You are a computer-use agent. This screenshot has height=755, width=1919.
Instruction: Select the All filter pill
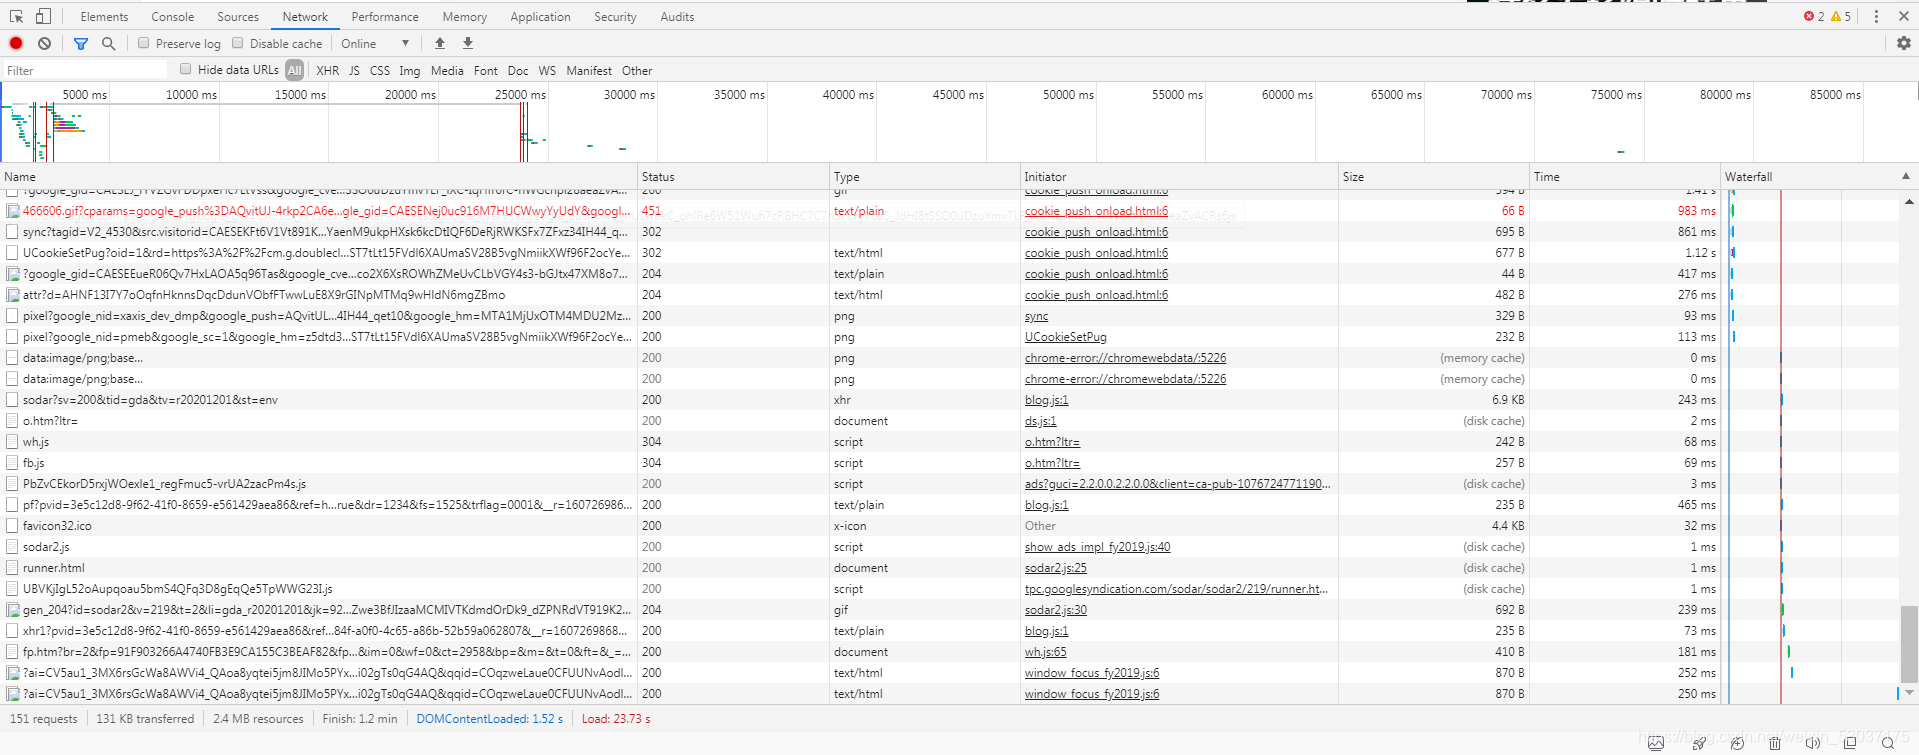click(294, 70)
